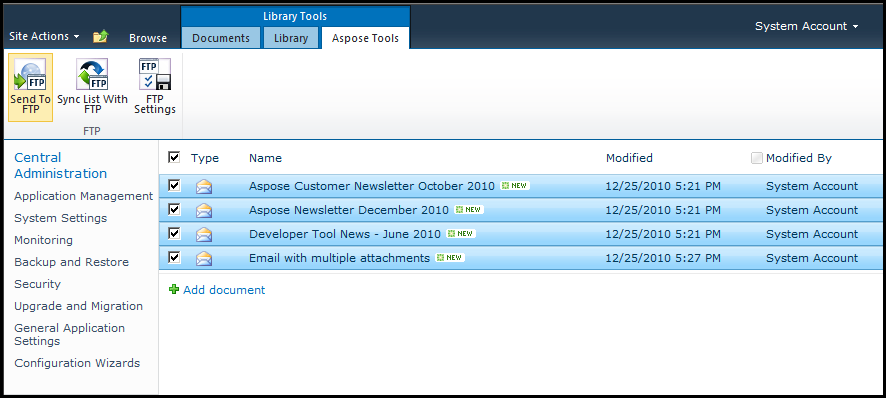Image resolution: width=886 pixels, height=398 pixels.
Task: Open the FTP Settings icon
Action: (x=155, y=74)
